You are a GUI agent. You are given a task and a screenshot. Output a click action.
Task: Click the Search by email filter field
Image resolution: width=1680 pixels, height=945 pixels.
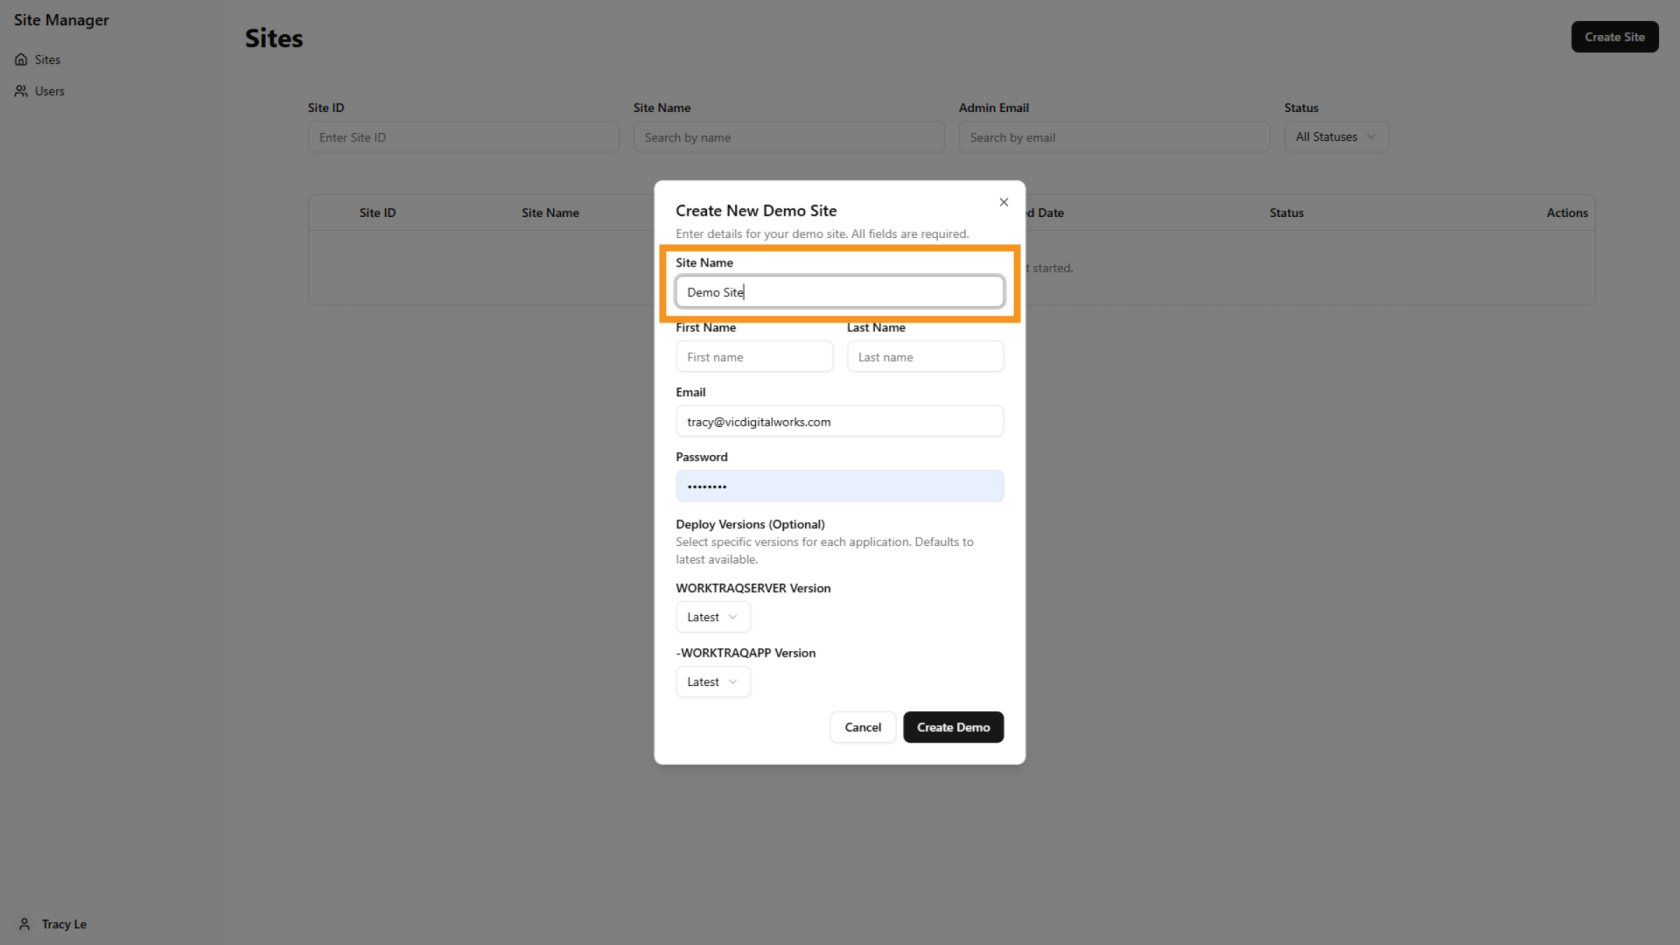point(1113,137)
